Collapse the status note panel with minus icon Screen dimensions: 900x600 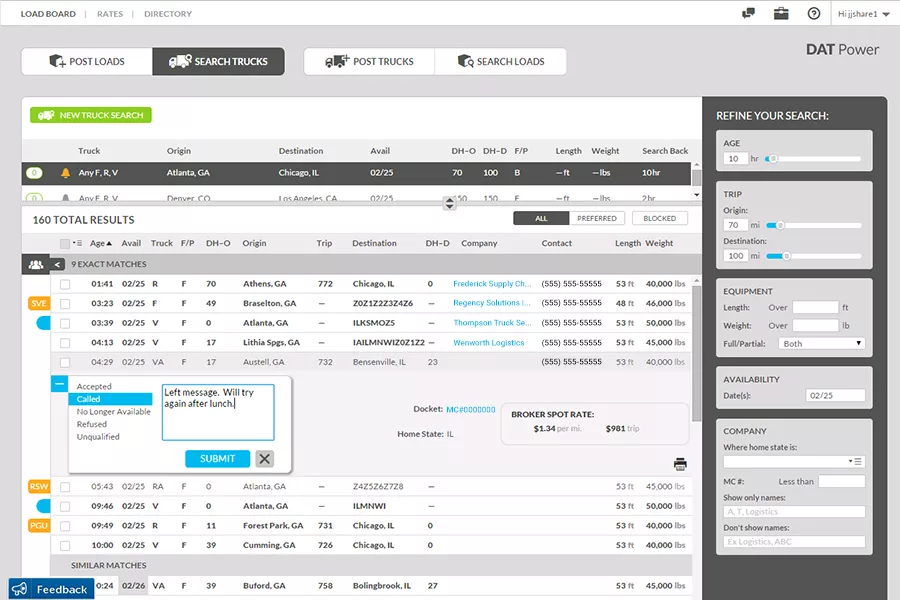point(59,384)
